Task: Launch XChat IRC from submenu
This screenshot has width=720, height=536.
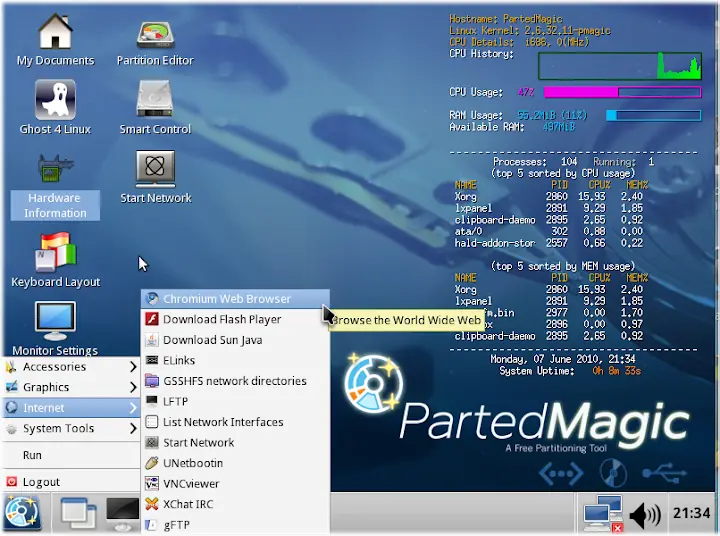Action: tap(235, 504)
